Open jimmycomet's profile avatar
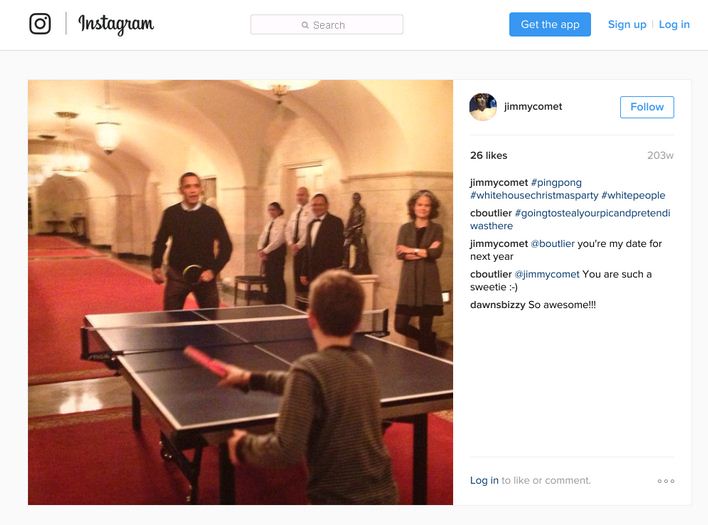 coord(483,107)
